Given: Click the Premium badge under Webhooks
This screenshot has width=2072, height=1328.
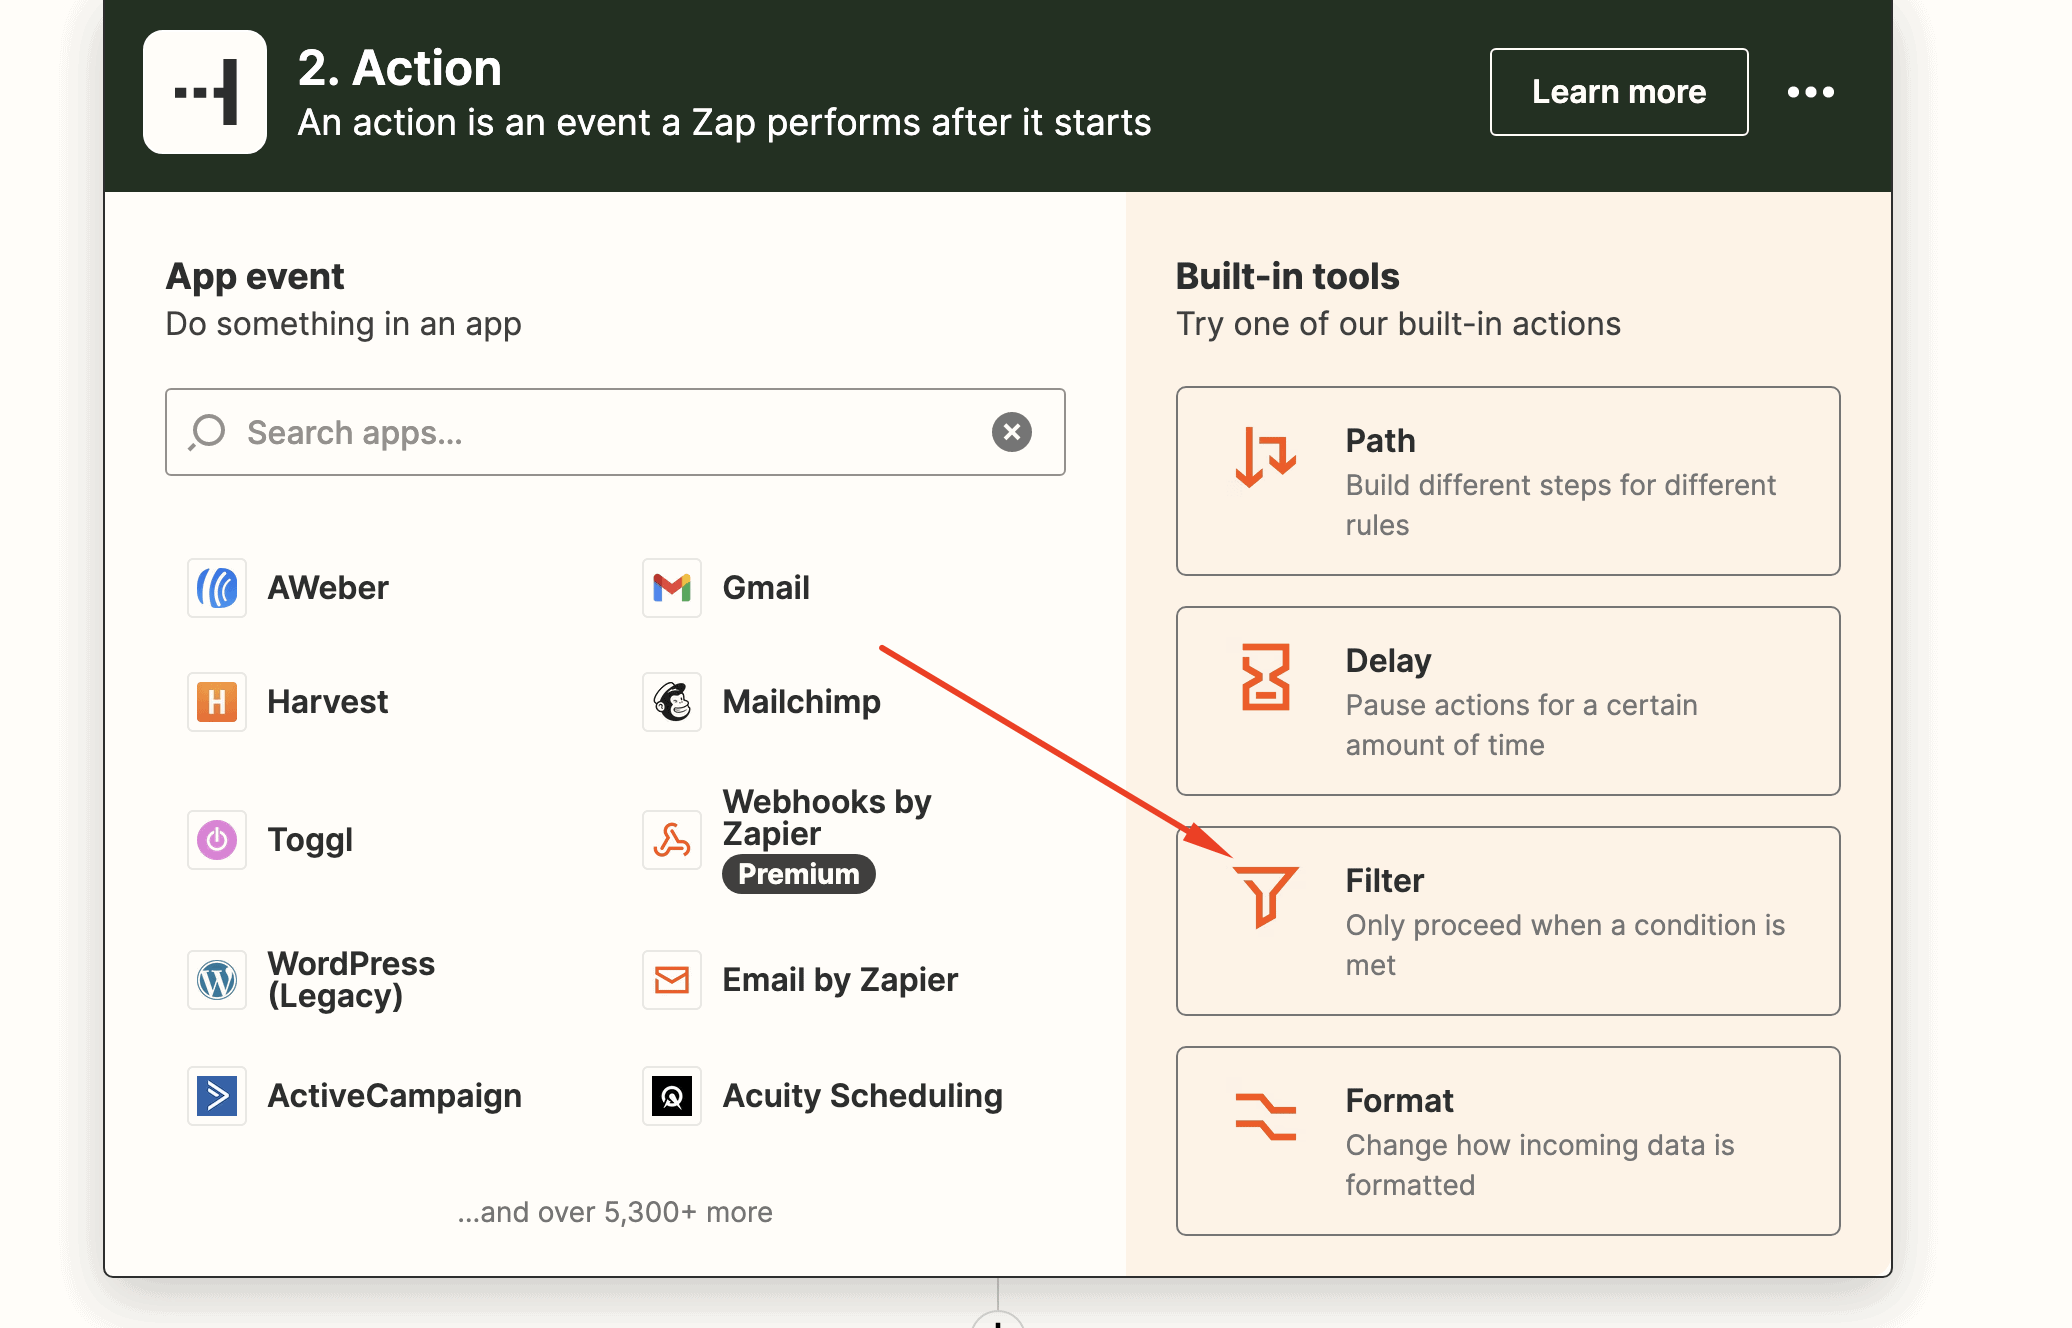Looking at the screenshot, I should 799,874.
